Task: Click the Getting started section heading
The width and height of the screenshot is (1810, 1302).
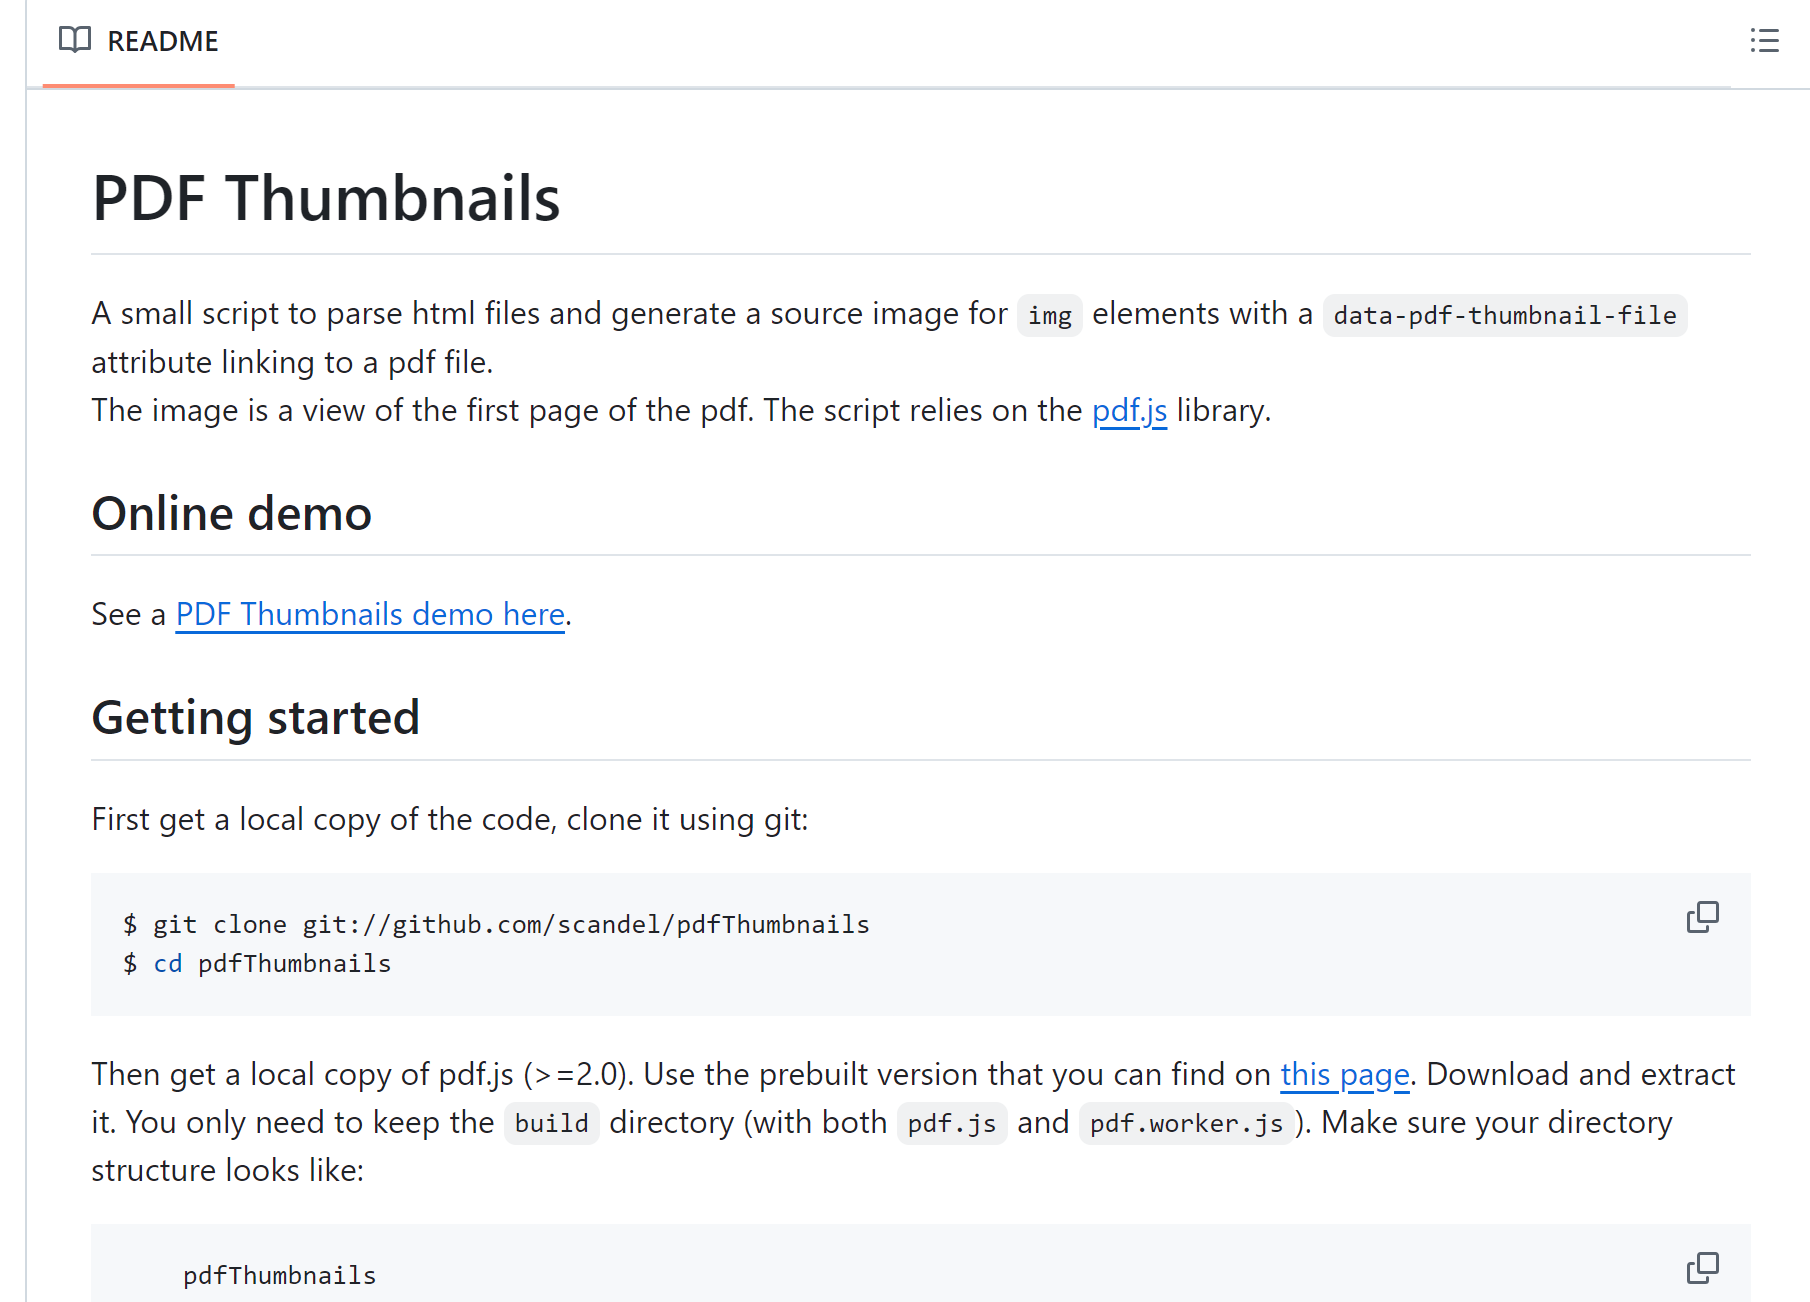Action: [x=255, y=716]
